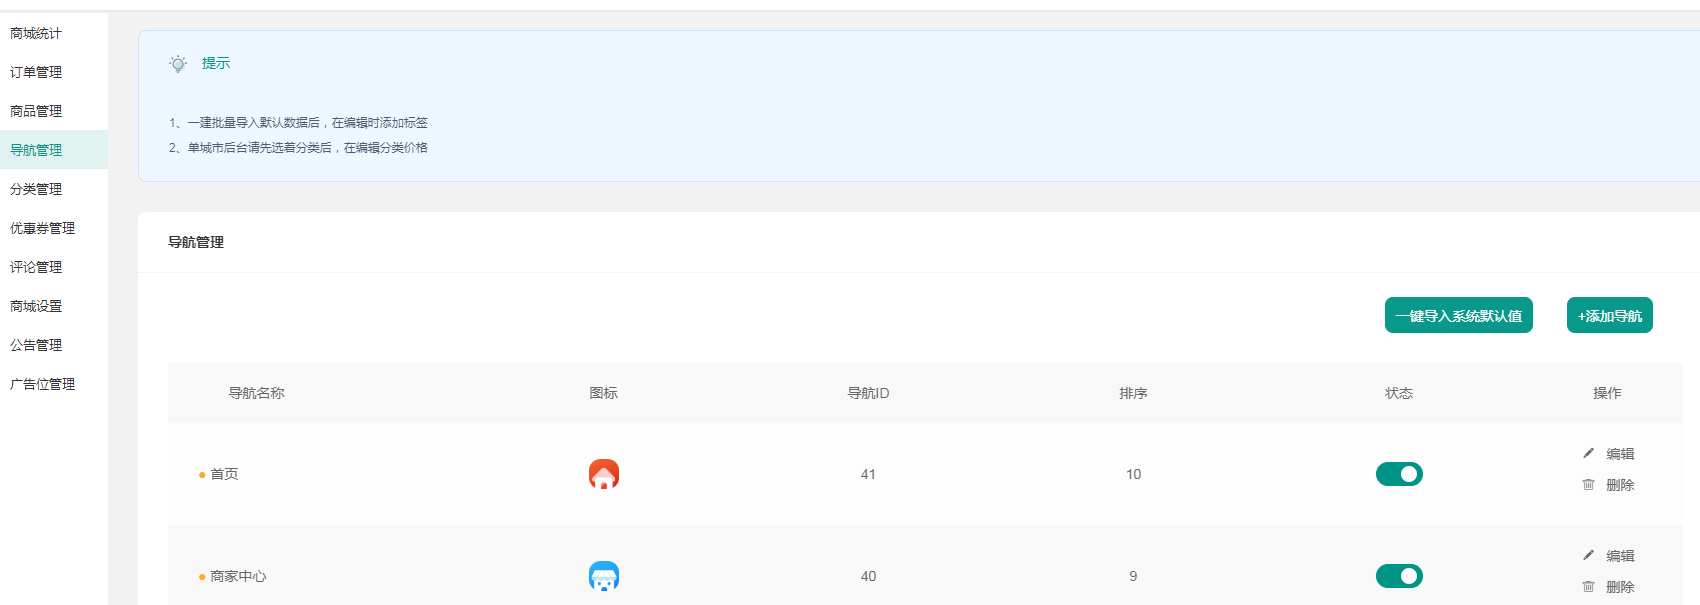Click the 一键导入系统默认值 button
The height and width of the screenshot is (605, 1700).
tap(1459, 315)
